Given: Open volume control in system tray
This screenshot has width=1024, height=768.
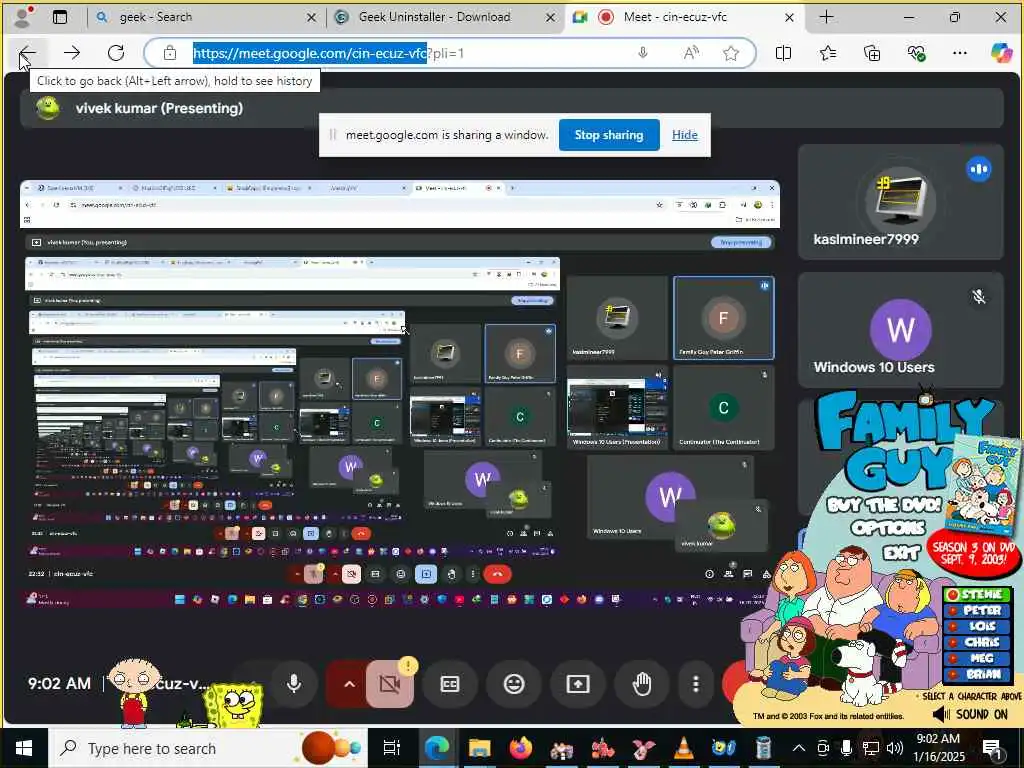Looking at the screenshot, I should (x=895, y=748).
